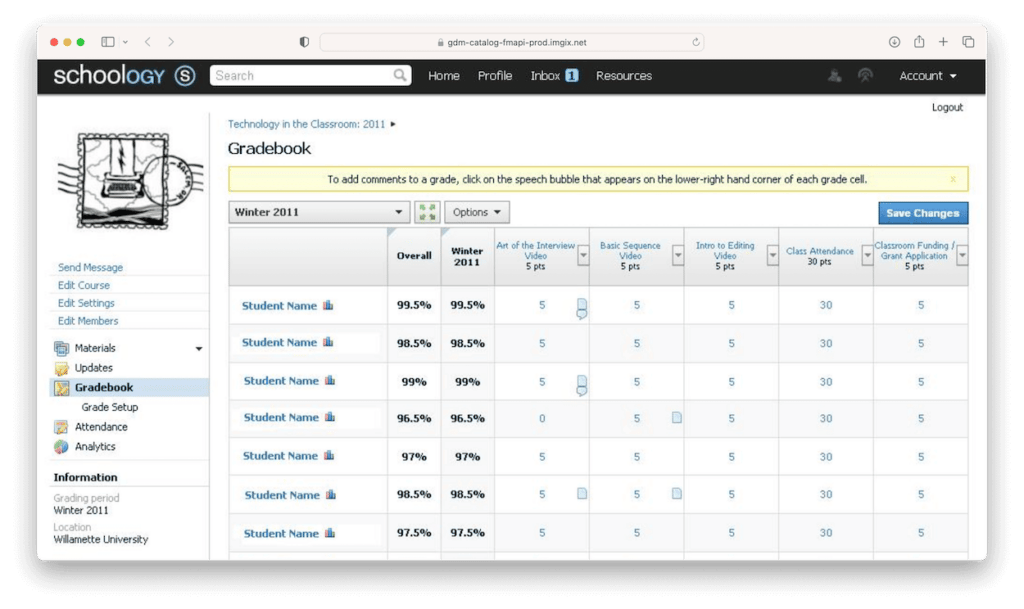Click the Save Changes button
Screen dimensions: 1024x609
tap(923, 213)
